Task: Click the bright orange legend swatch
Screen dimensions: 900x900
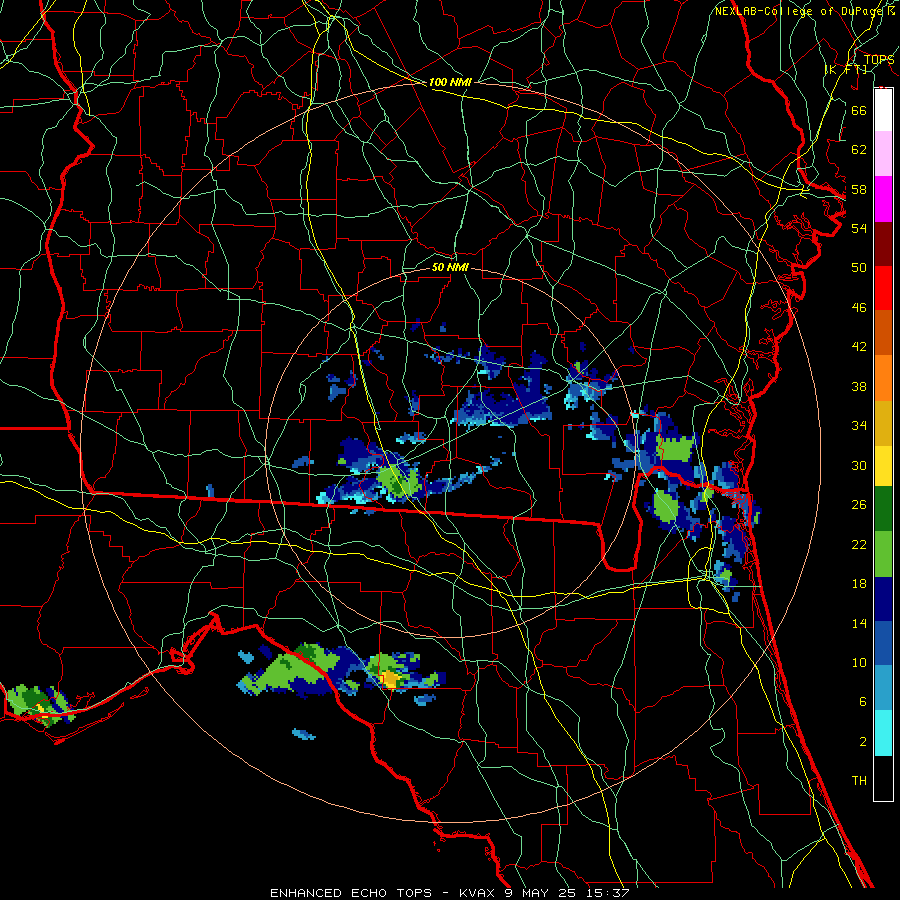Action: pyautogui.click(x=883, y=378)
